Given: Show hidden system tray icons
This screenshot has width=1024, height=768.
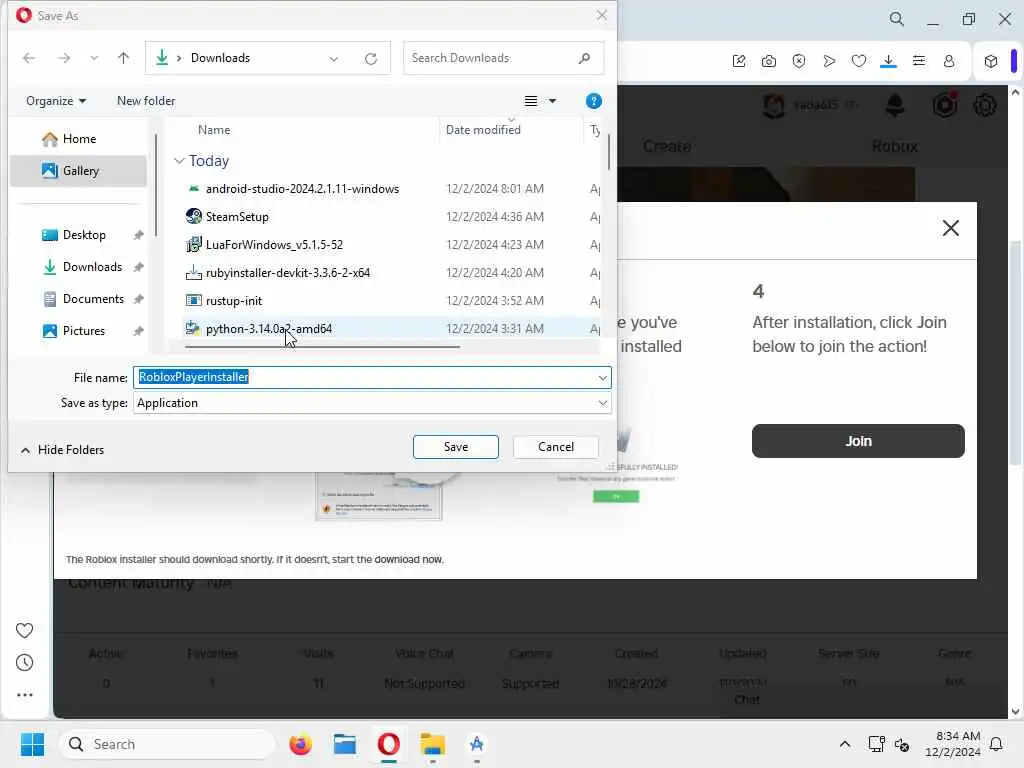Looking at the screenshot, I should click(844, 744).
